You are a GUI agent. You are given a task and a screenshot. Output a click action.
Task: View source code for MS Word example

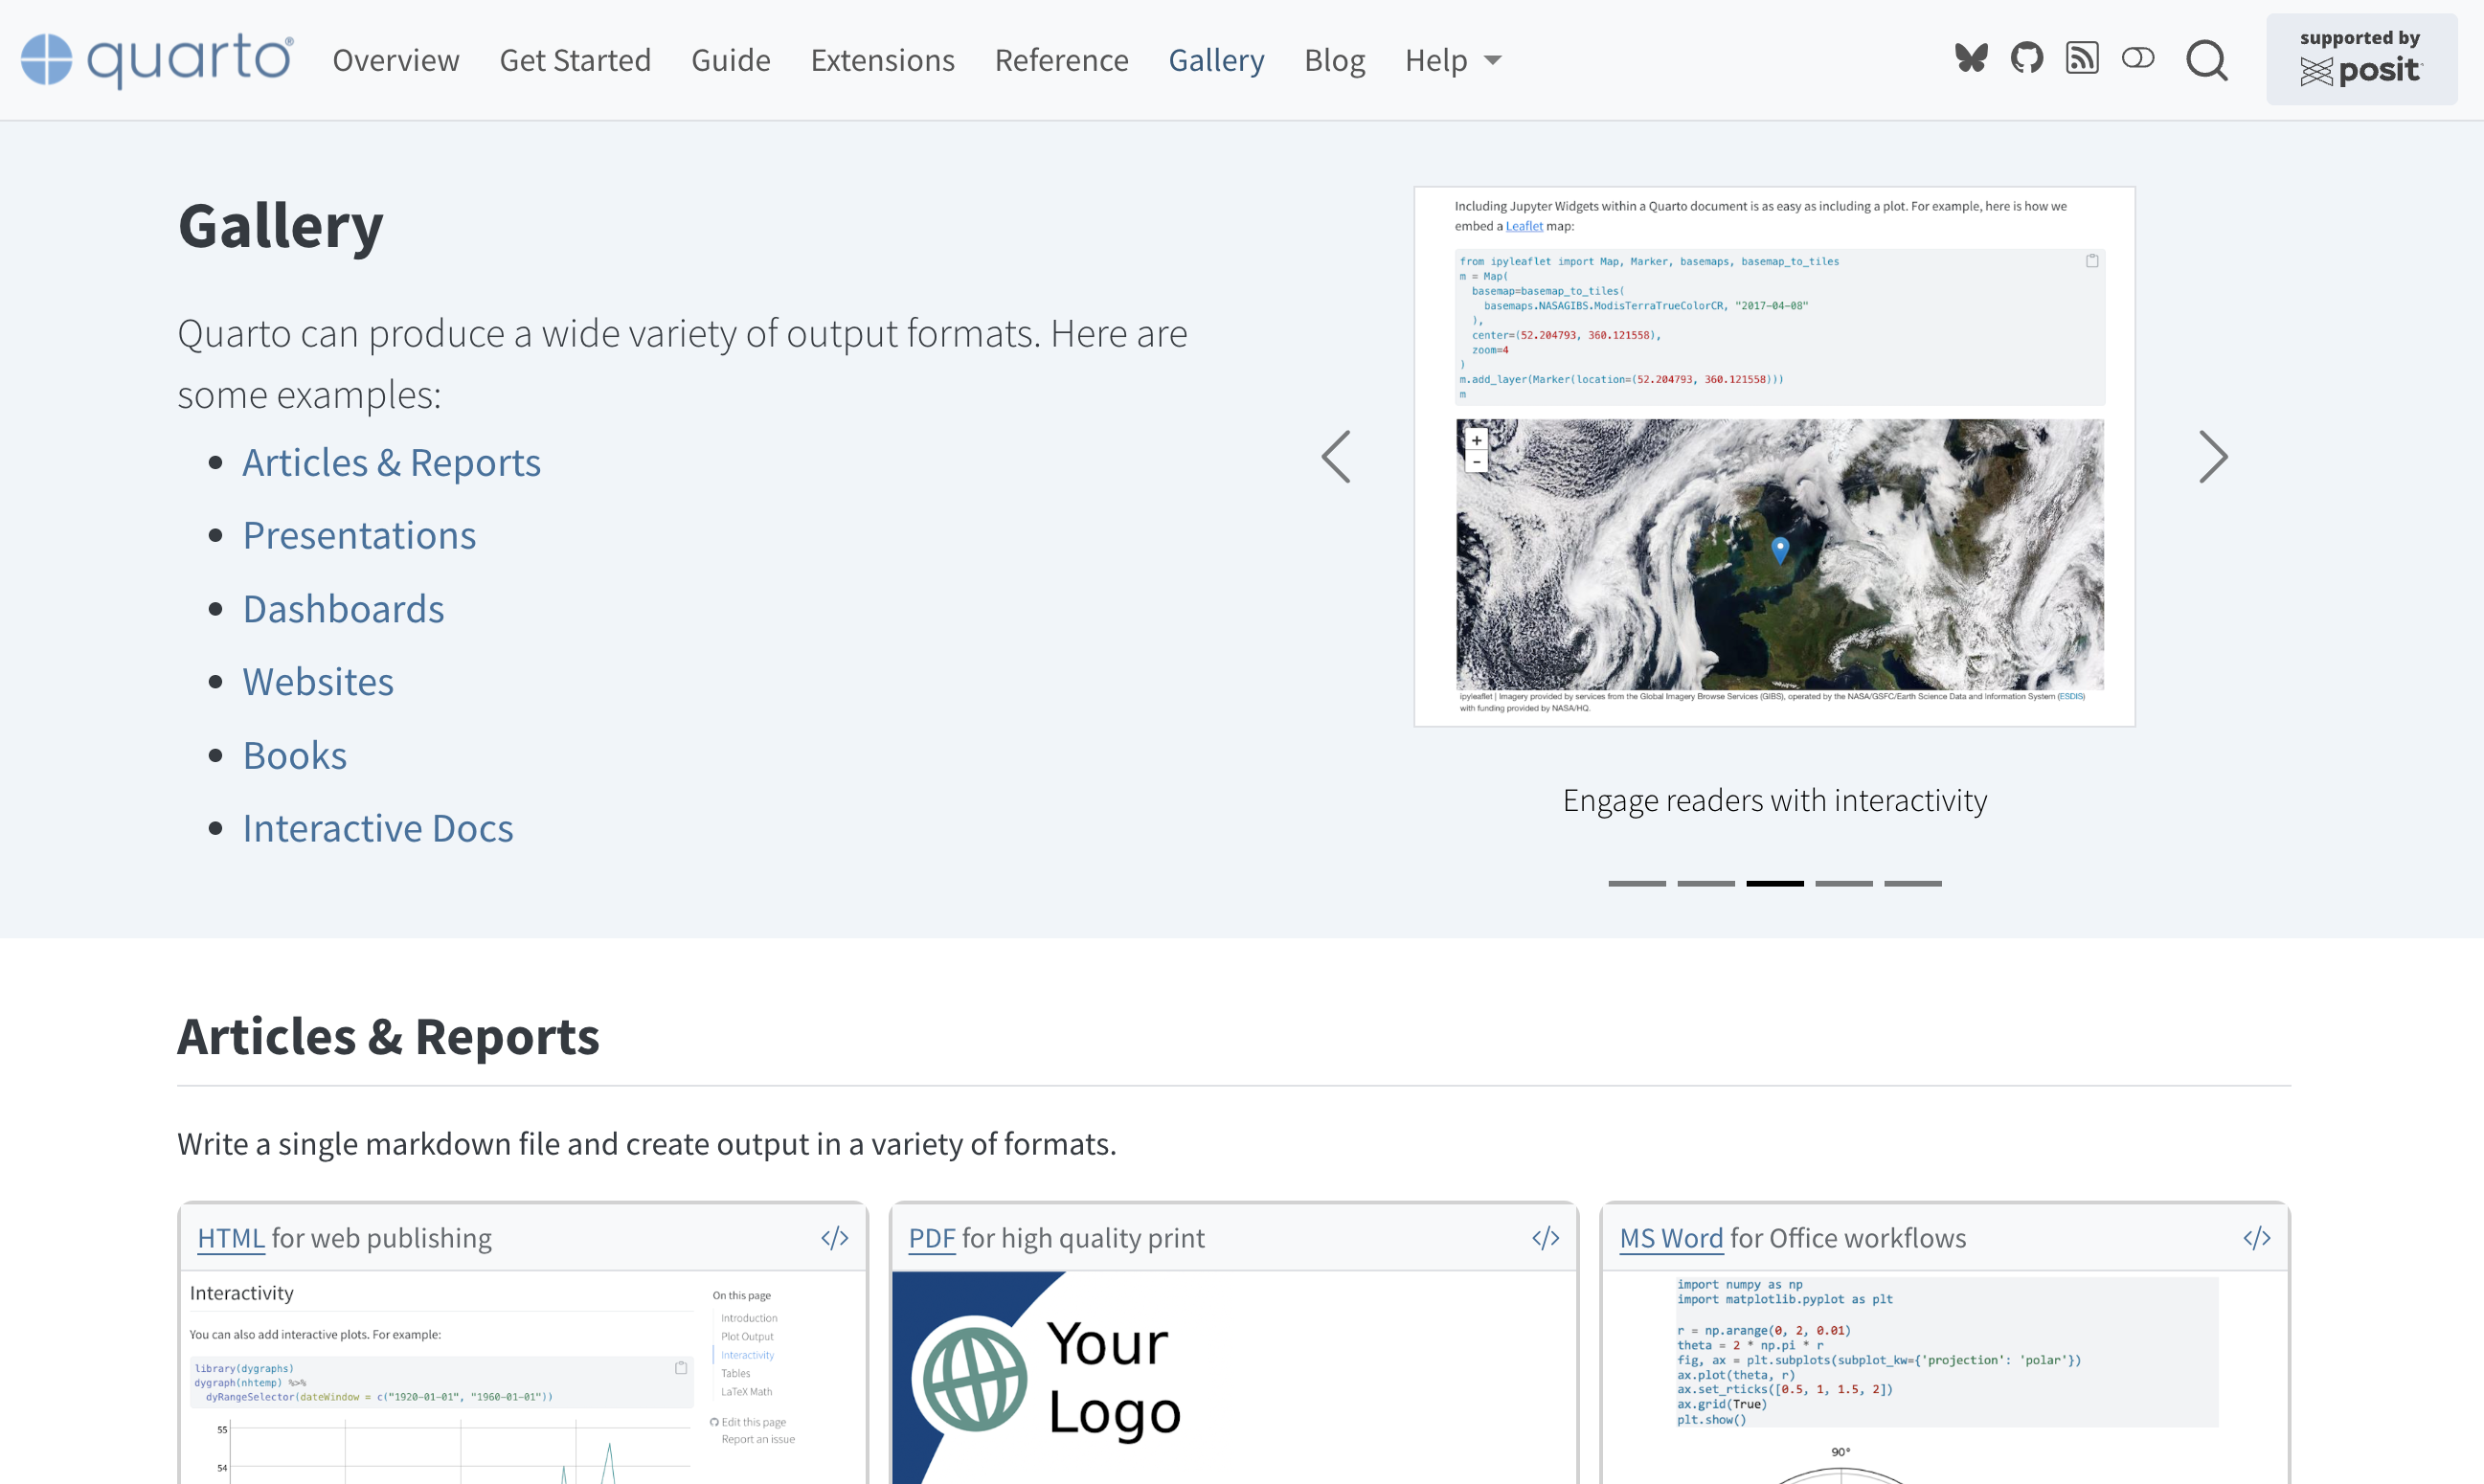(x=2257, y=1238)
